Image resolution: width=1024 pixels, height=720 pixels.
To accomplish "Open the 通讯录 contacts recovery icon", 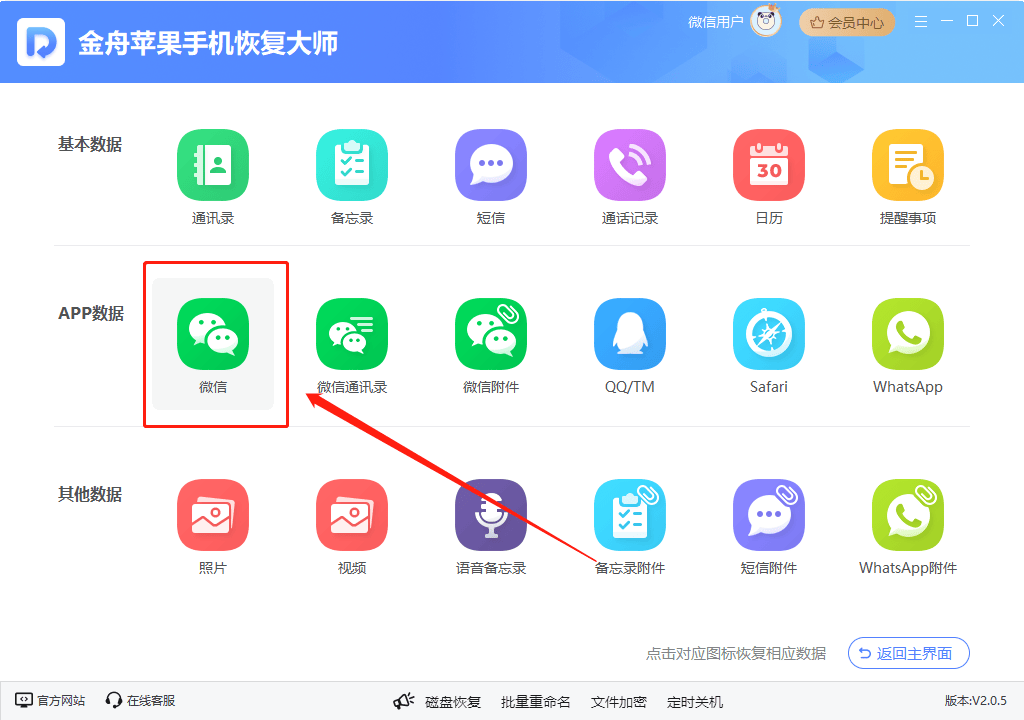I will [x=213, y=164].
